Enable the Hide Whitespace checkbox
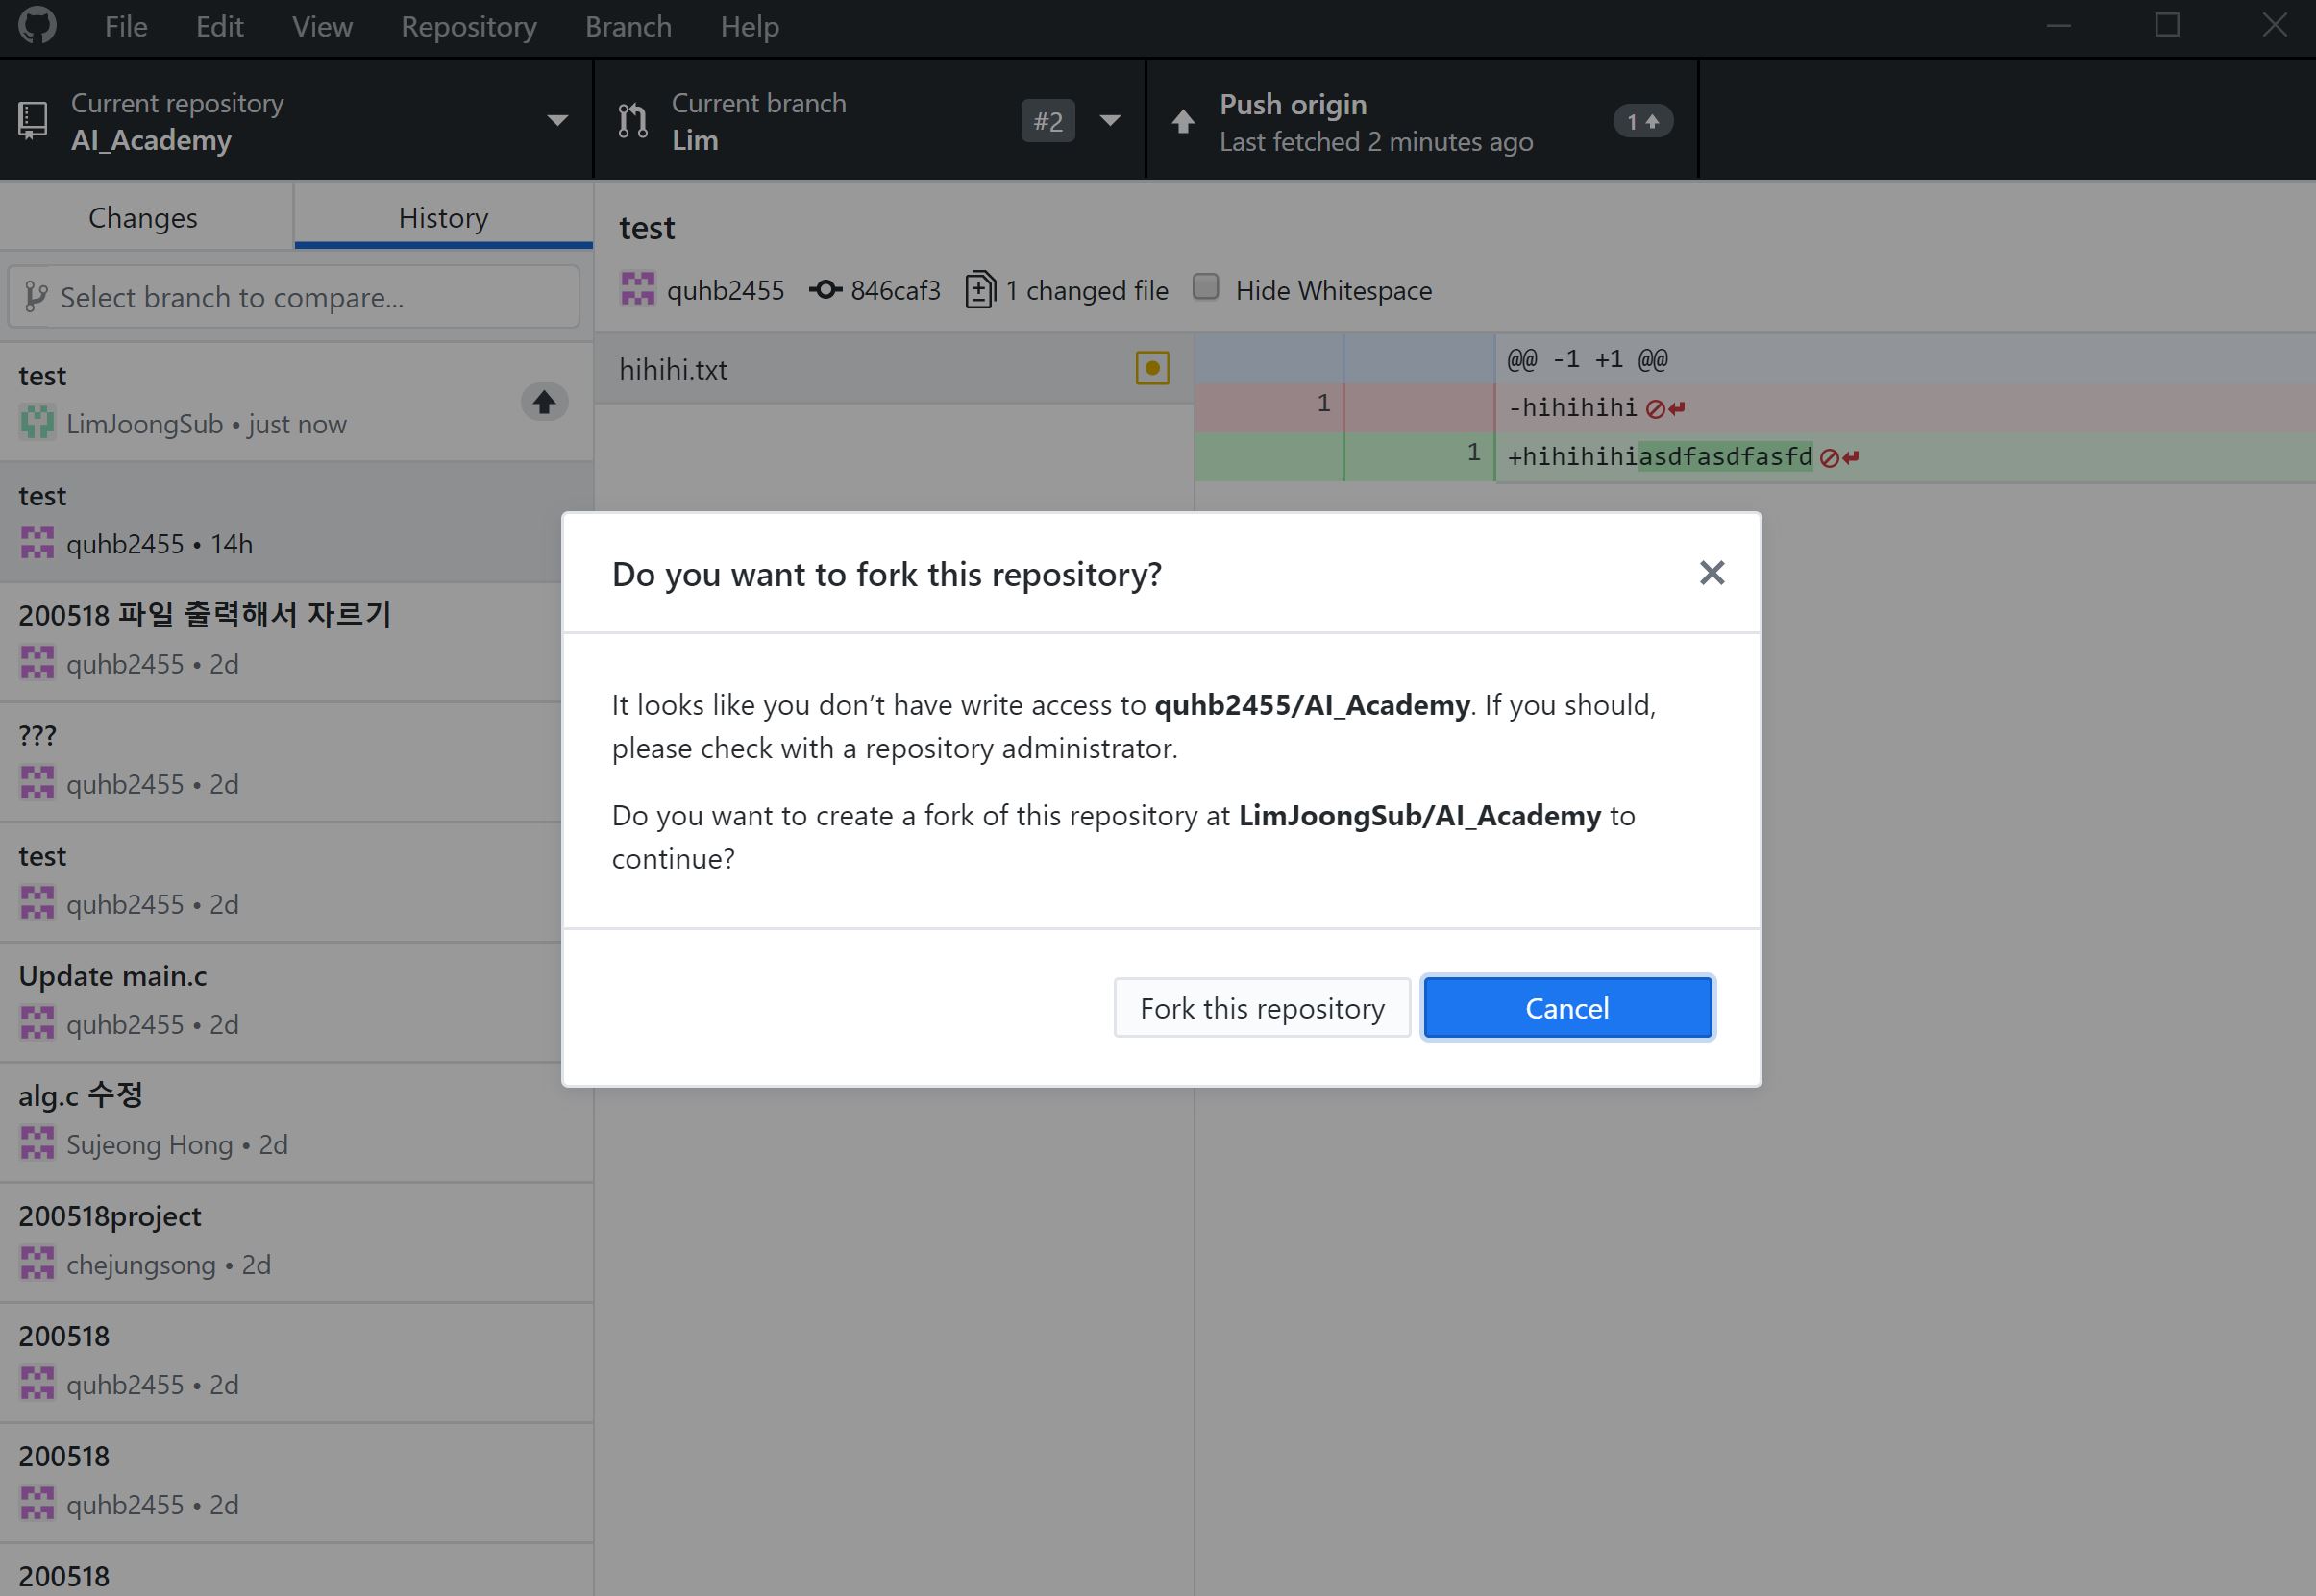 (1206, 287)
